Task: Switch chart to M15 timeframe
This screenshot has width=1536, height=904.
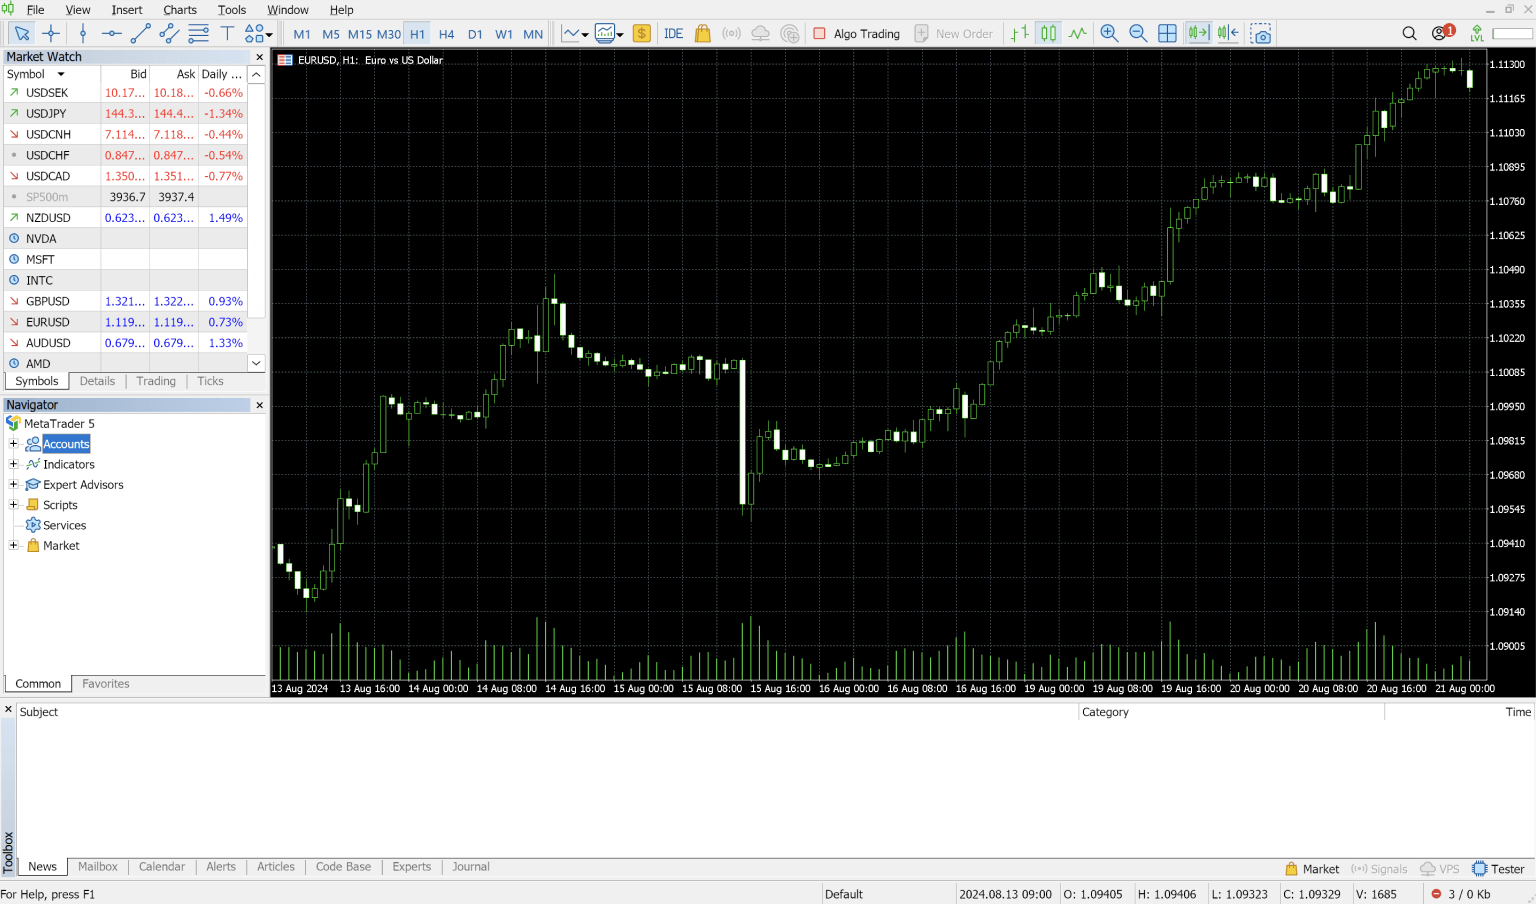Action: (360, 34)
